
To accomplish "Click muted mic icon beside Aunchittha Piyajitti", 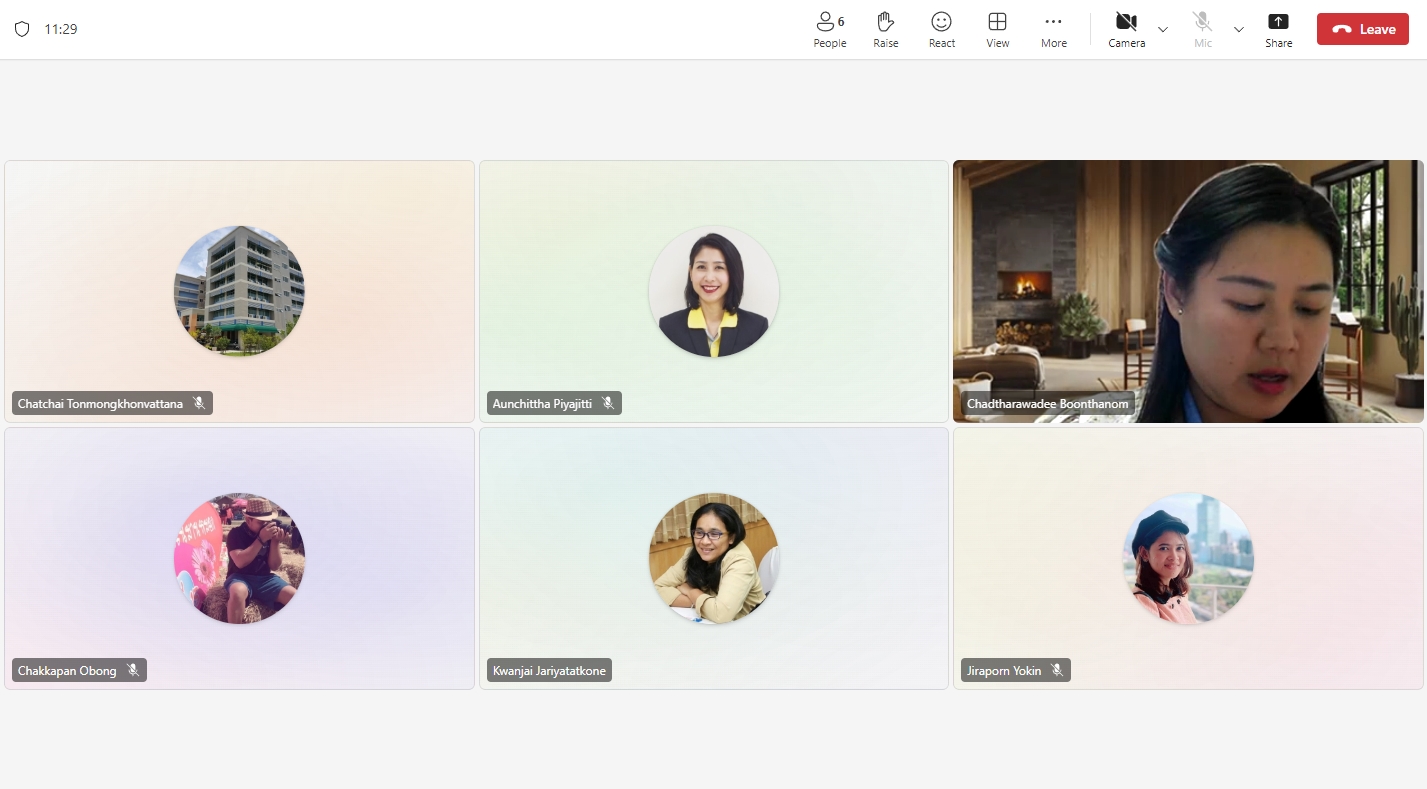I will [x=608, y=403].
